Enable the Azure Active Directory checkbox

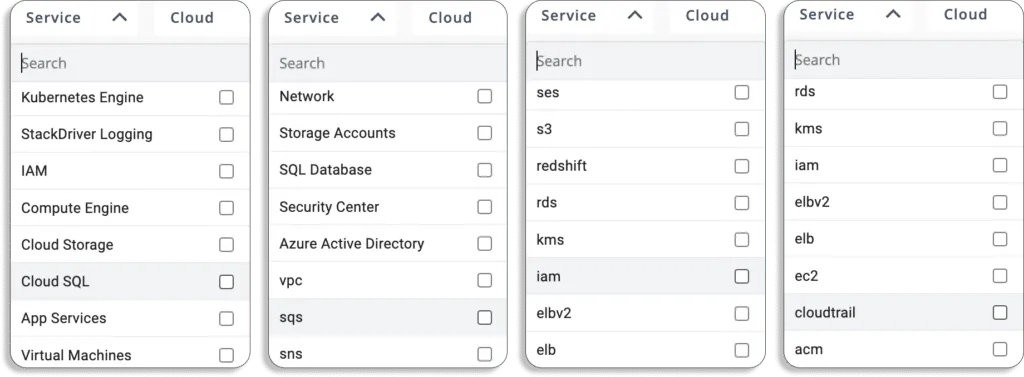[x=485, y=244]
